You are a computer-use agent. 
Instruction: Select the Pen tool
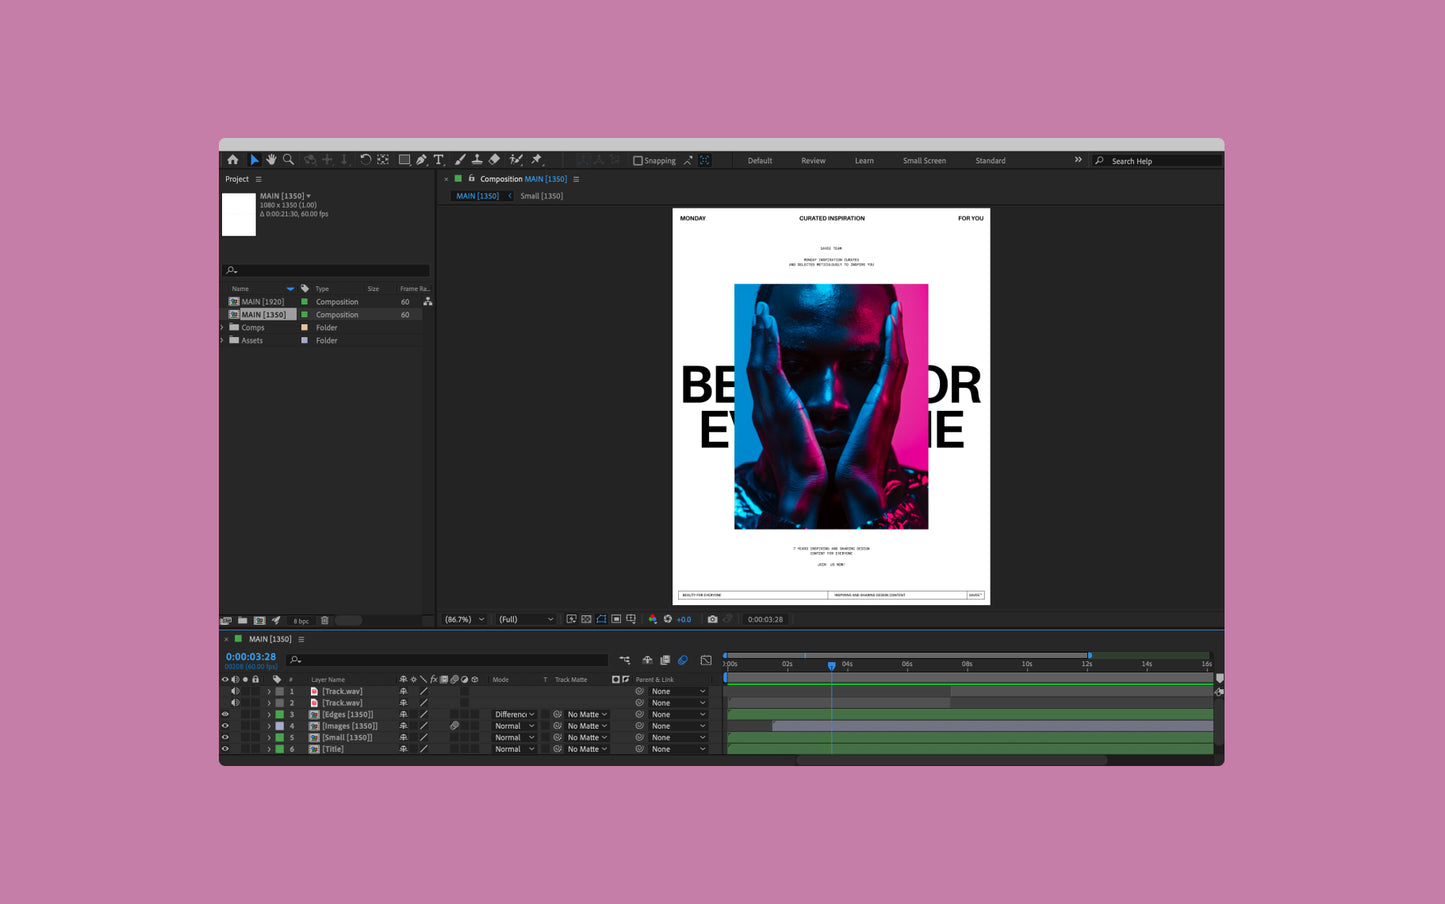tap(421, 160)
